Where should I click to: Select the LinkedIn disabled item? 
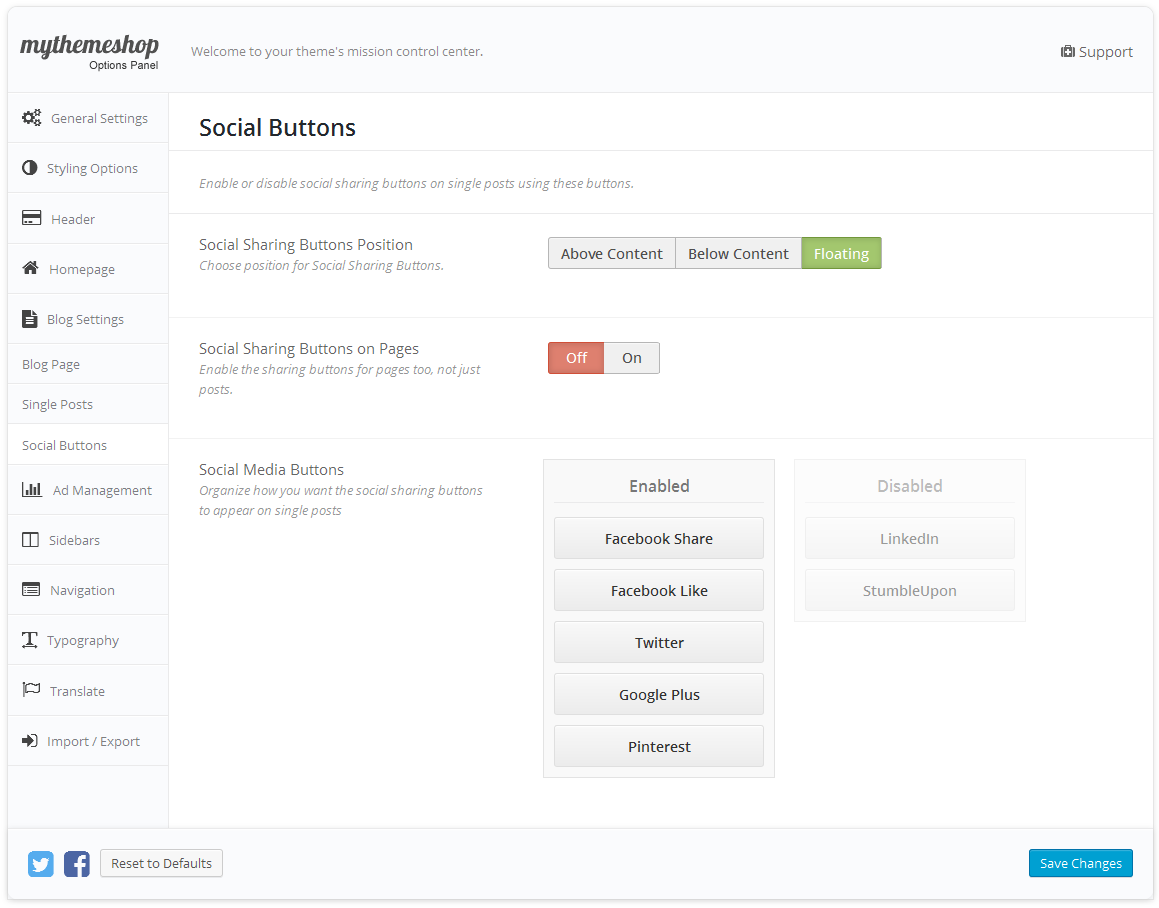[909, 538]
